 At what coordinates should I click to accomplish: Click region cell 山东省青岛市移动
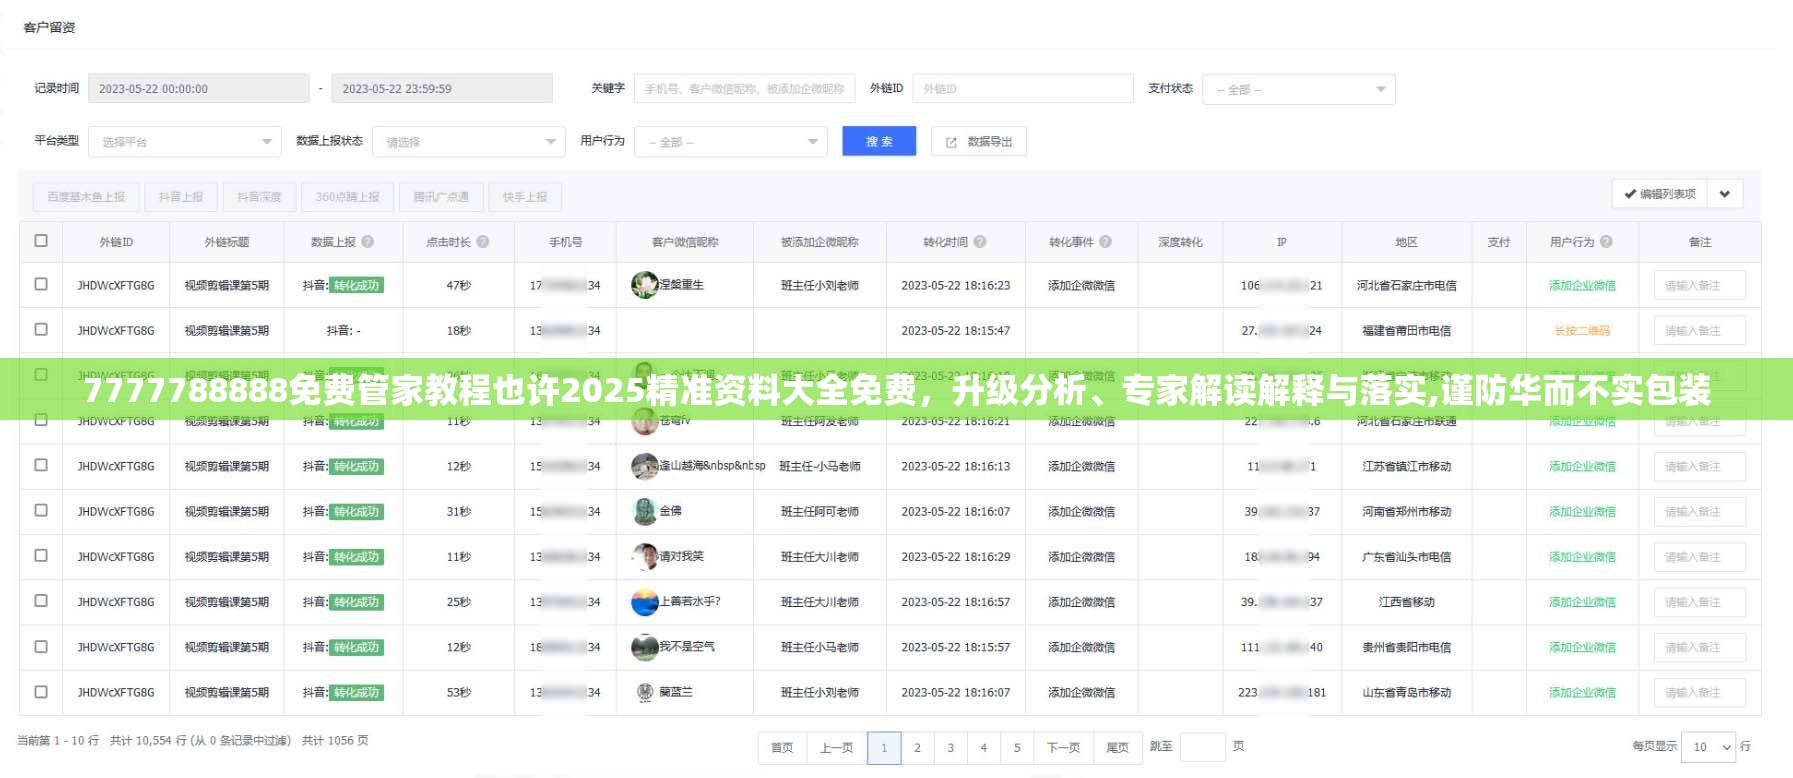[1406, 693]
